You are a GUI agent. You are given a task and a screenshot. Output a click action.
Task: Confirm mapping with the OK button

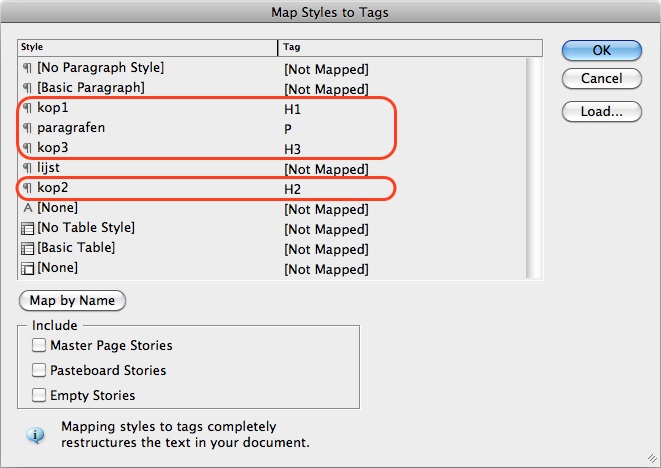602,51
